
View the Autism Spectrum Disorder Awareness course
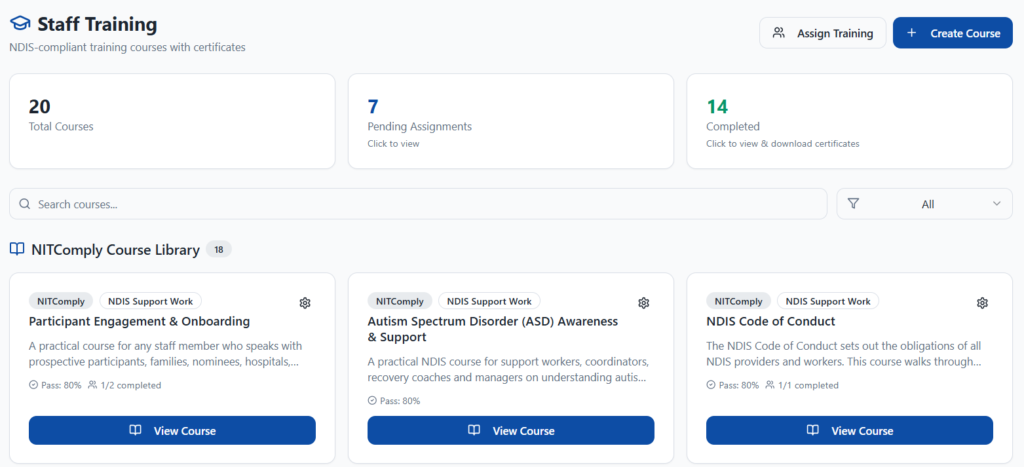[511, 430]
